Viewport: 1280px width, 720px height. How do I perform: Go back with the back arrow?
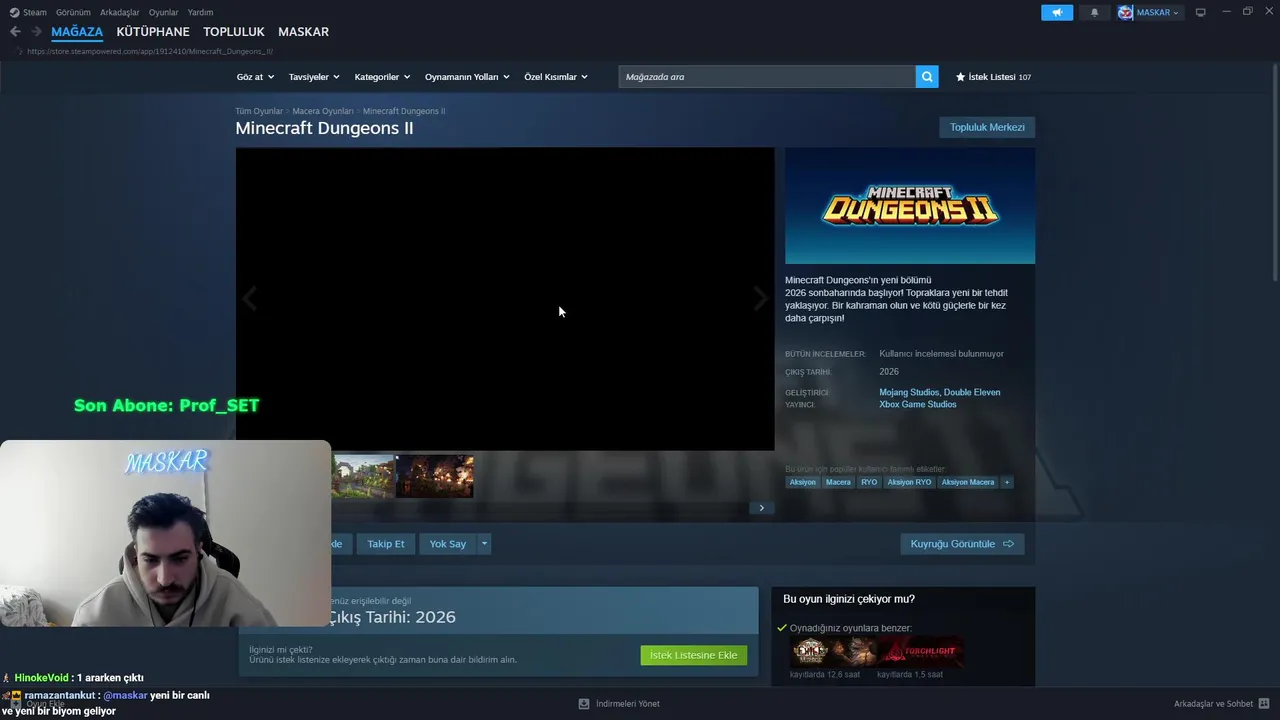pos(15,32)
